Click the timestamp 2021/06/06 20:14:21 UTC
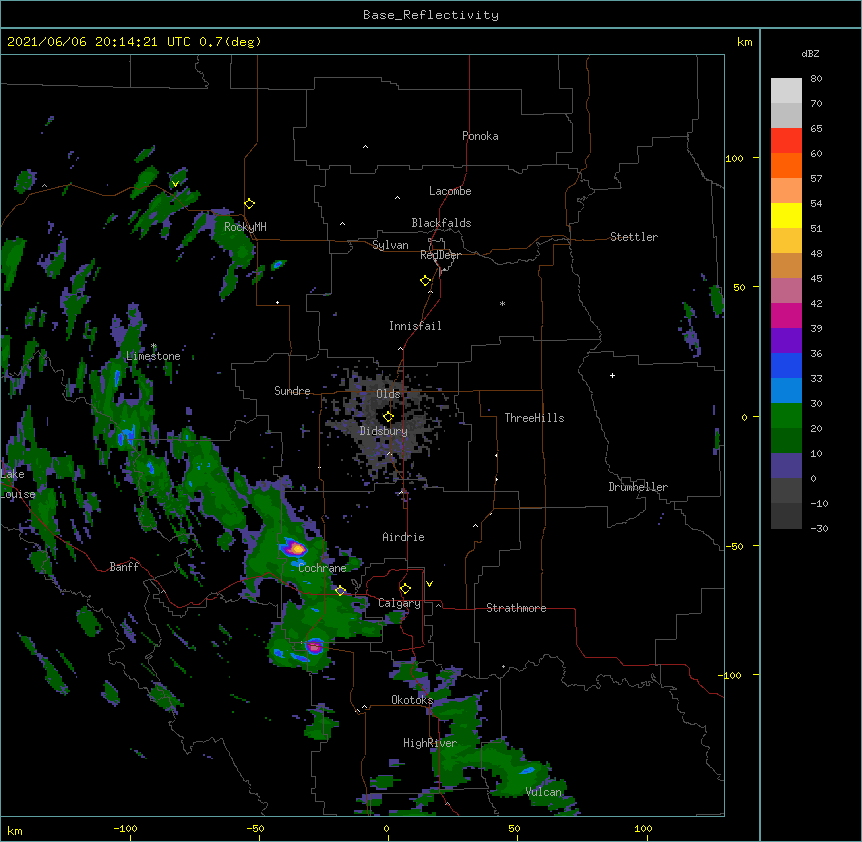Image resolution: width=862 pixels, height=842 pixels. 99,42
